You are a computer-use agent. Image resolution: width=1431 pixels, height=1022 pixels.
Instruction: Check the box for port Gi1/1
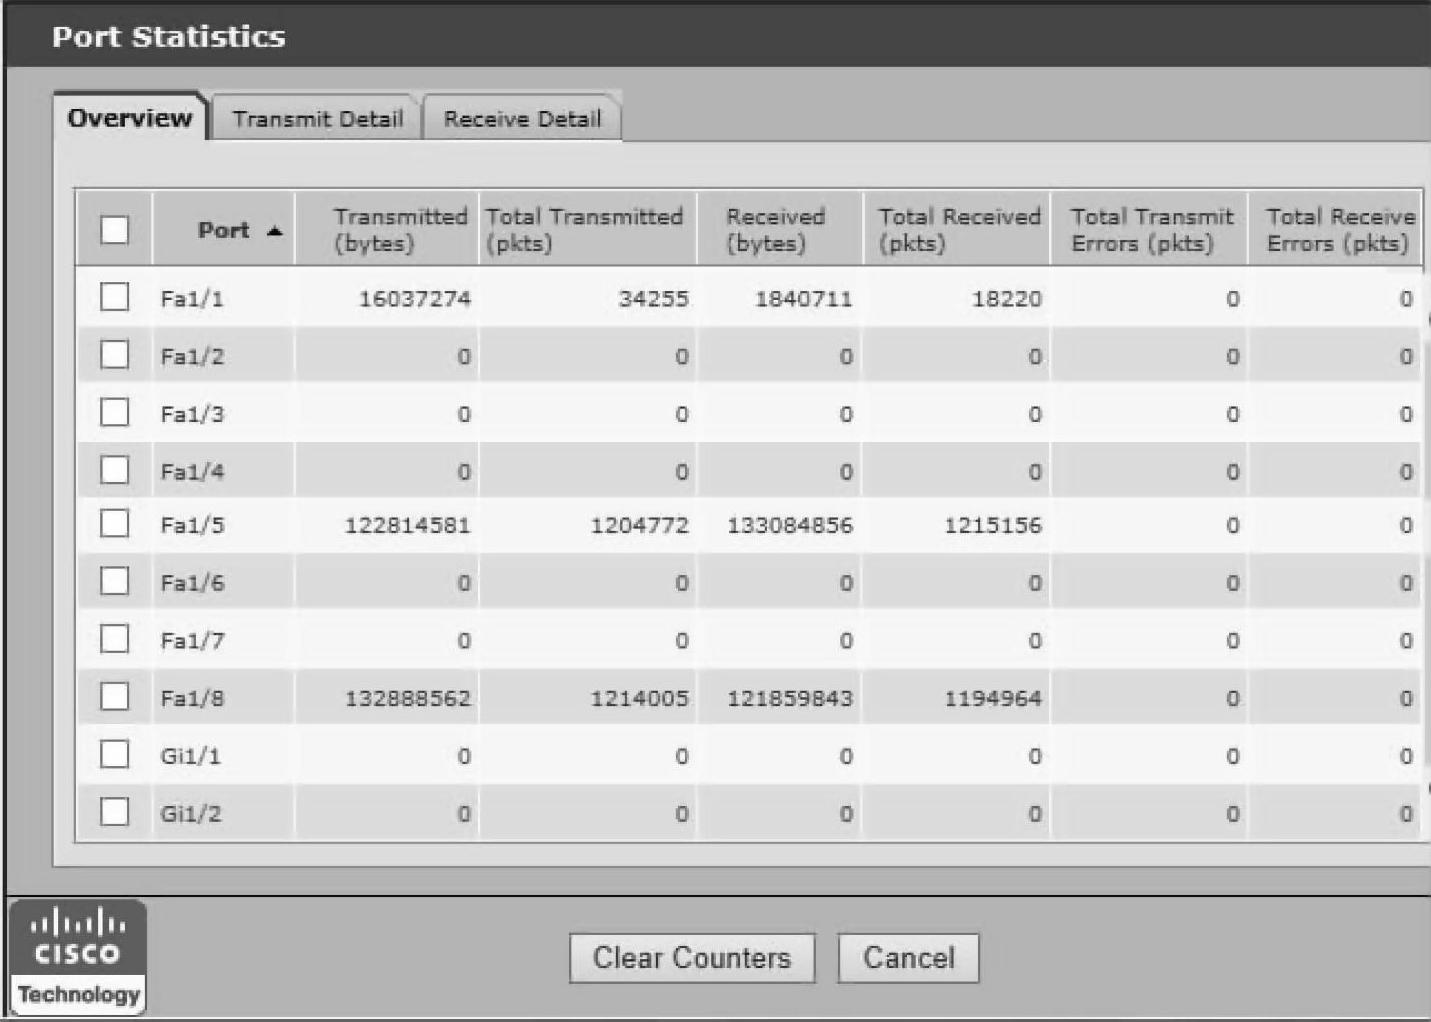115,754
